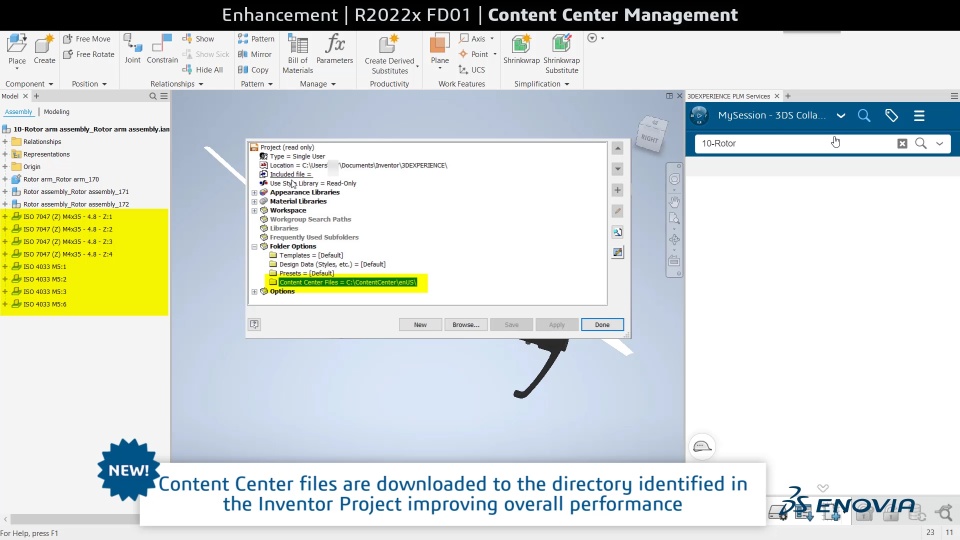Select the Point work feature
The width and height of the screenshot is (960, 540).
tap(474, 54)
